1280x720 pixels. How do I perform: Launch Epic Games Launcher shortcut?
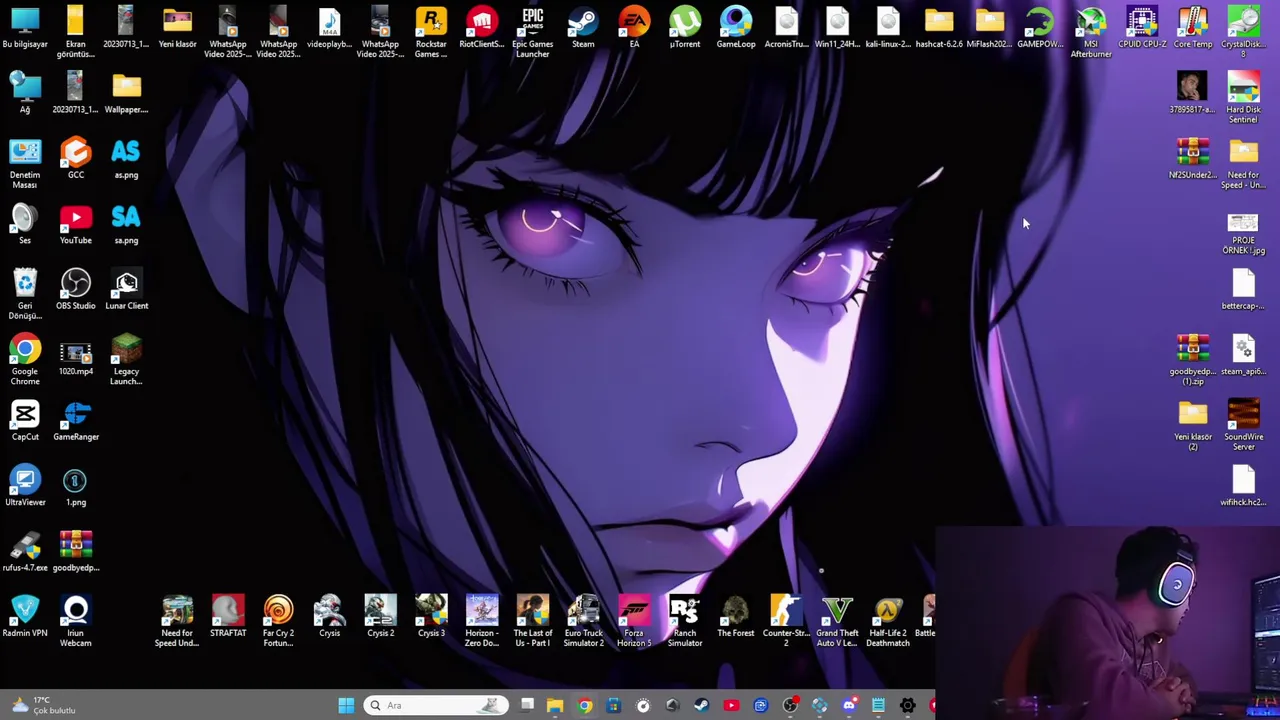coord(532,32)
